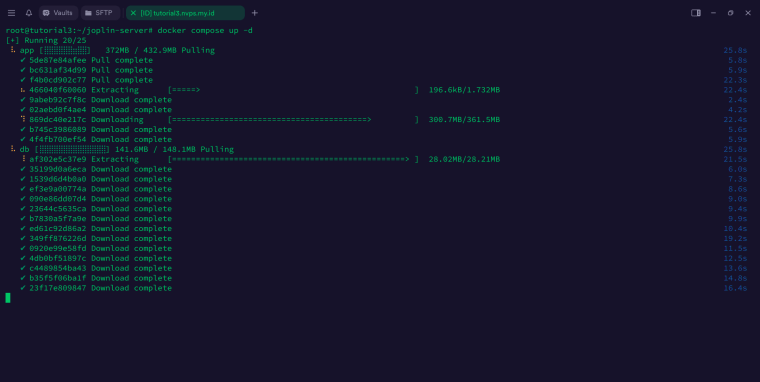This screenshot has width=760, height=382.
Task: Click "300.7MB/361.5MB" download size
Action: point(464,120)
